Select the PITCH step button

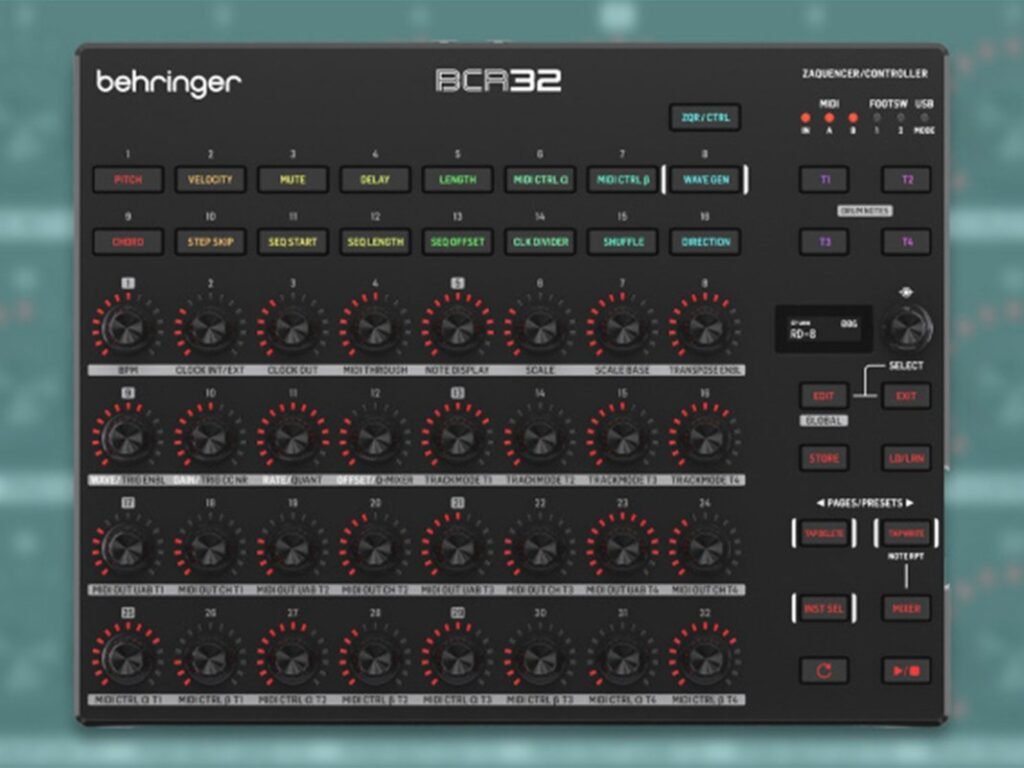[128, 180]
